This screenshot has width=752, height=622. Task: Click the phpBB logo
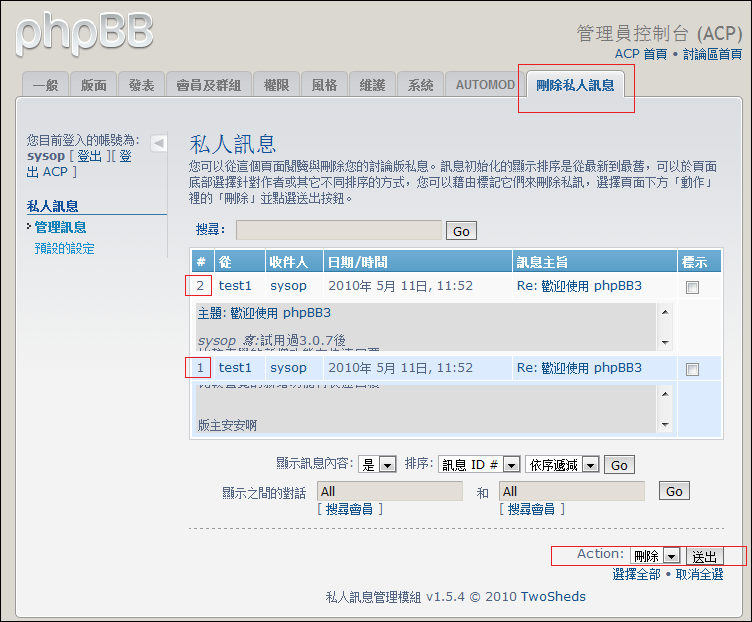[85, 33]
